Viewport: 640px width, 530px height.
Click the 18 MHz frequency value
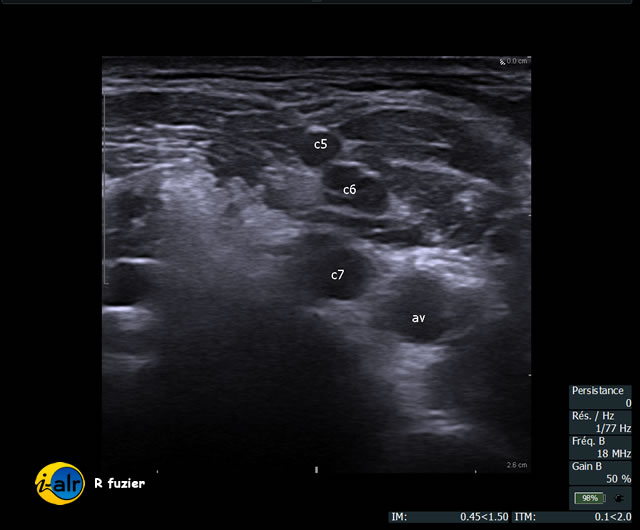pyautogui.click(x=610, y=453)
